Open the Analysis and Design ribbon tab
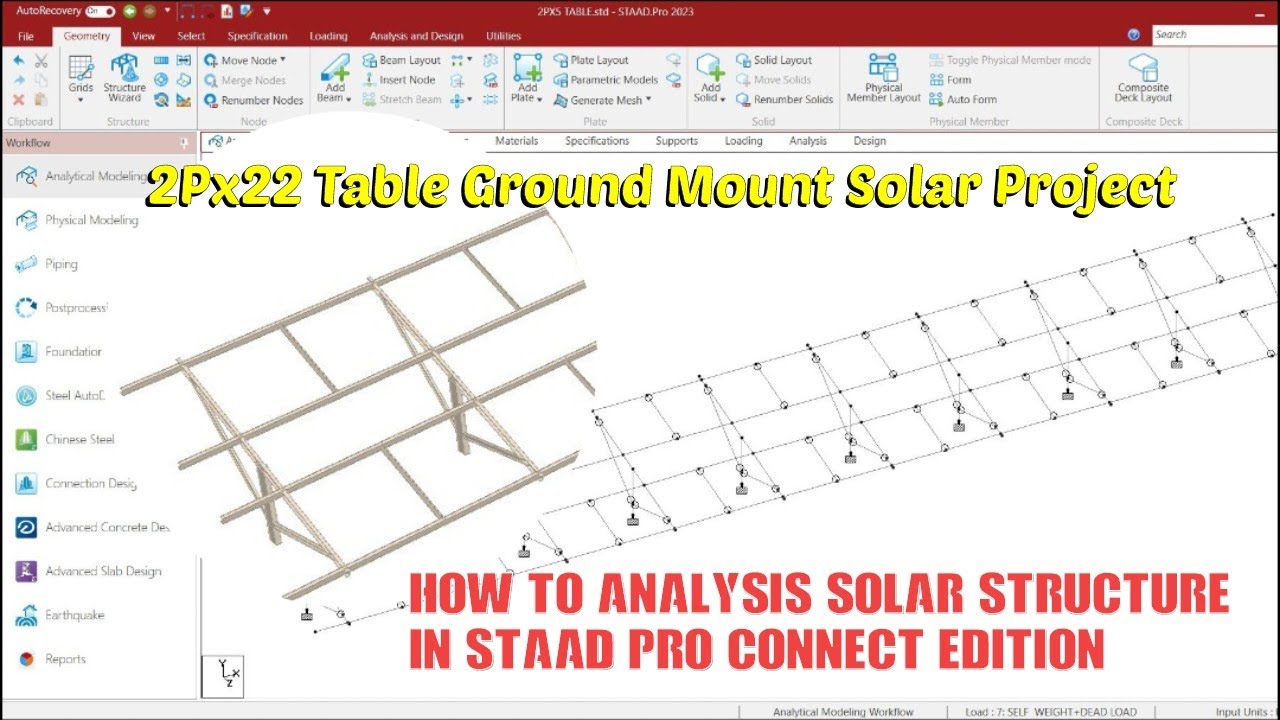The image size is (1280, 720). [x=416, y=36]
